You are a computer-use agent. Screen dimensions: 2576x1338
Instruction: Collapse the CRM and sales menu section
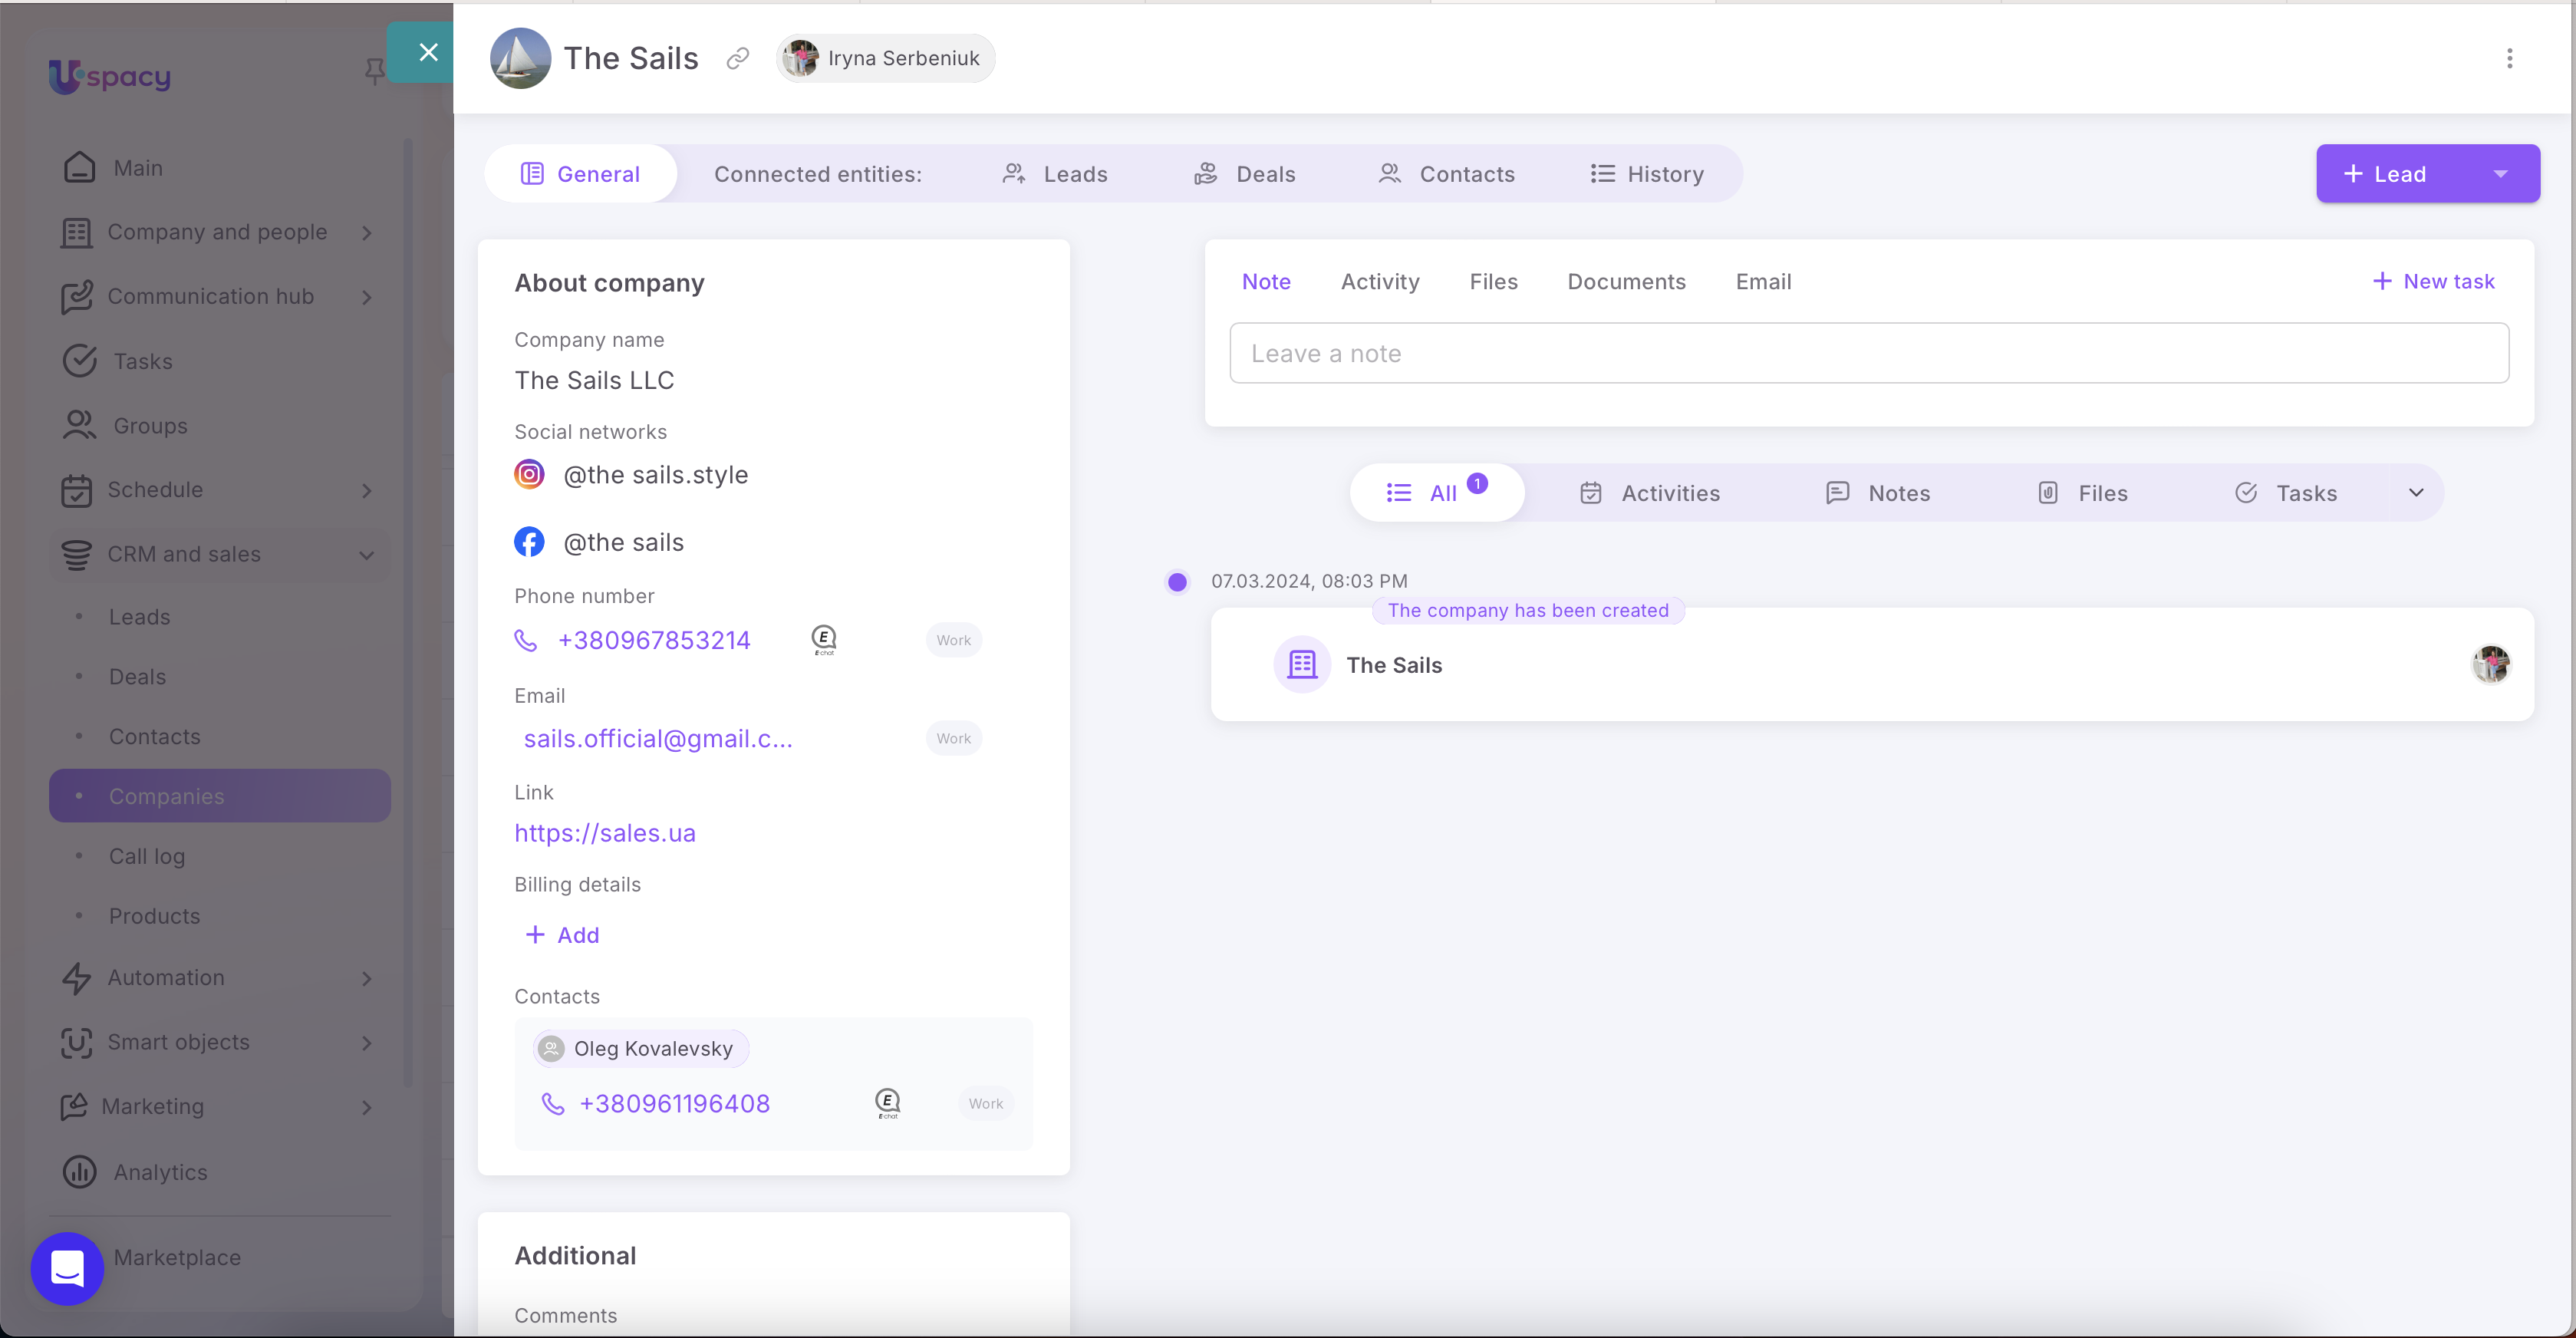pos(366,555)
